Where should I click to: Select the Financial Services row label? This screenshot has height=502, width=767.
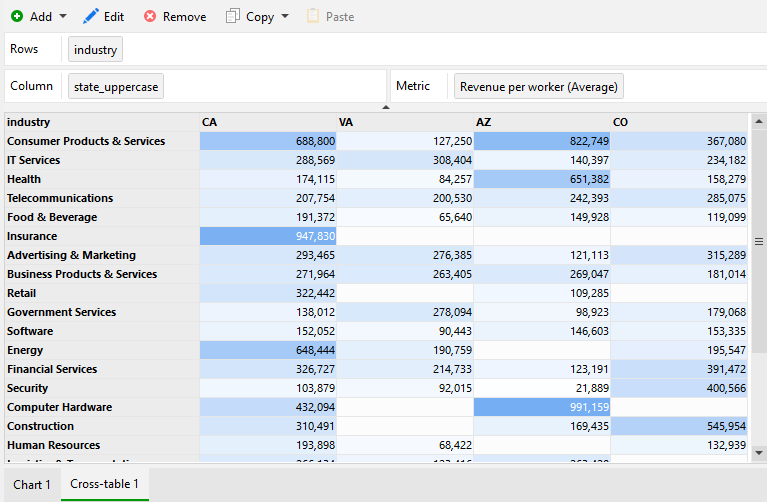click(102, 369)
